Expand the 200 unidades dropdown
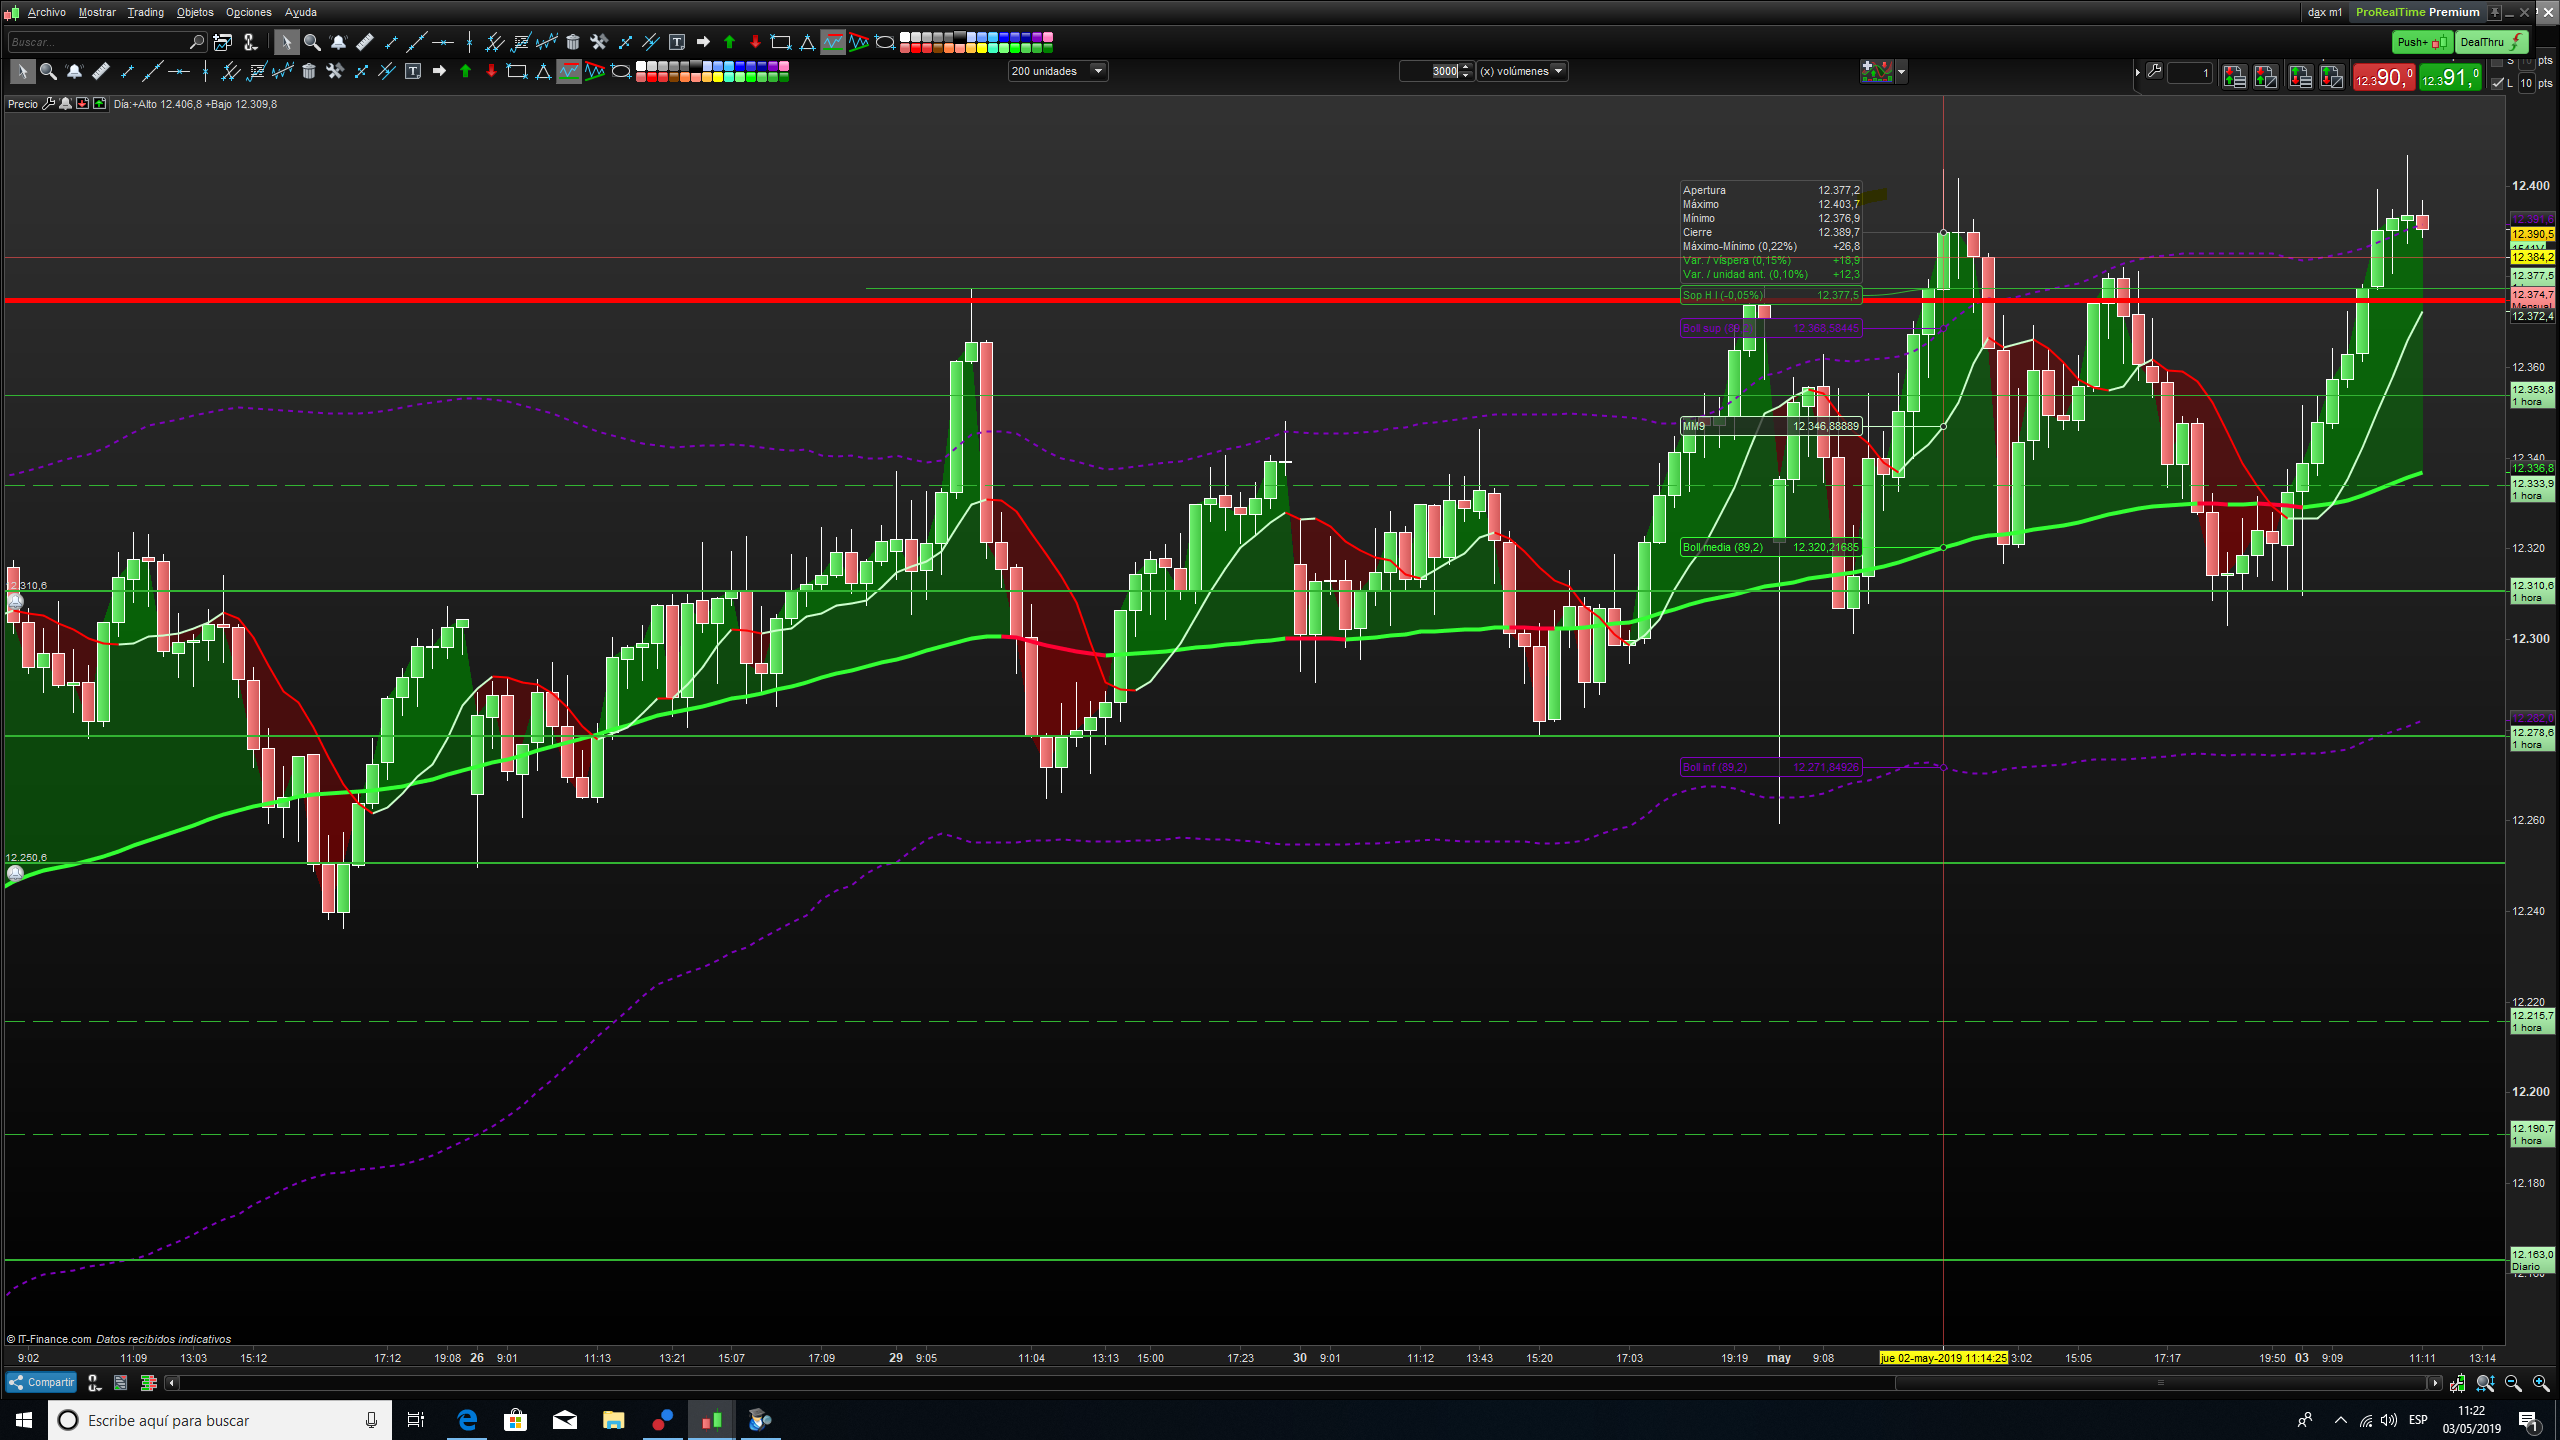2560x1440 pixels. click(1098, 71)
